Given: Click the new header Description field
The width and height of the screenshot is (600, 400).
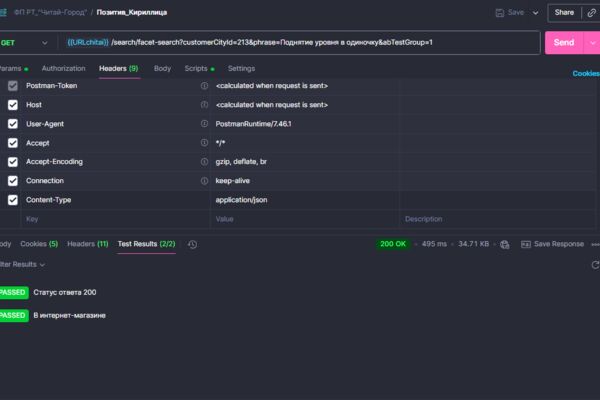Looking at the screenshot, I should coord(497,219).
